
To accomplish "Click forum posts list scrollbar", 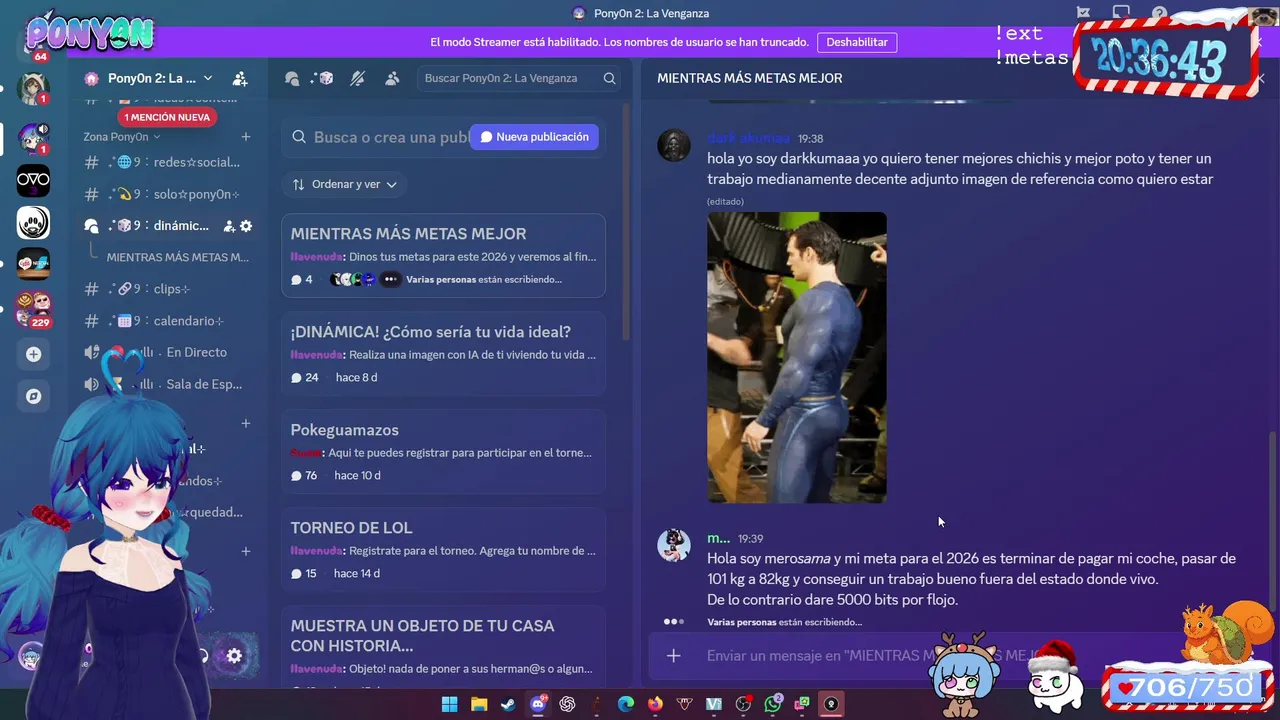I will point(627,220).
